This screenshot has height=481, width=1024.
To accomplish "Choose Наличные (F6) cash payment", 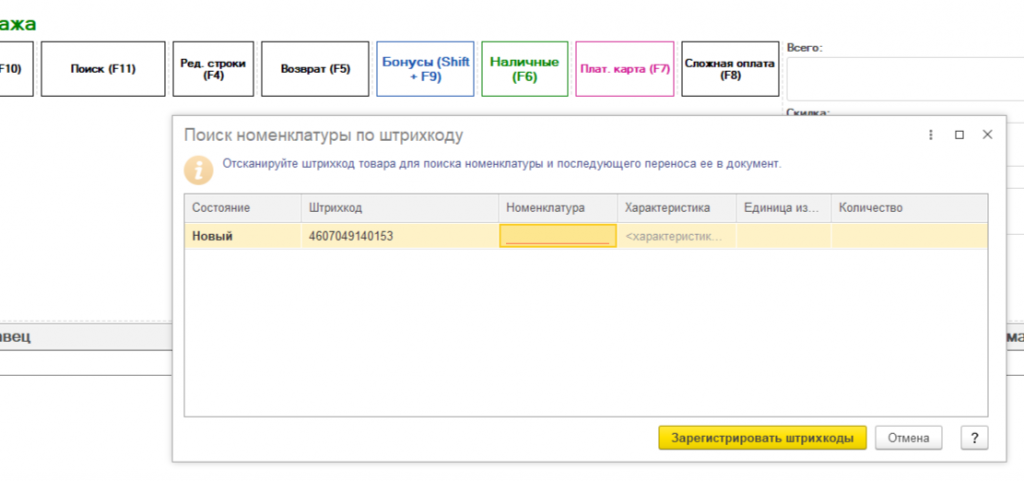I will point(524,69).
